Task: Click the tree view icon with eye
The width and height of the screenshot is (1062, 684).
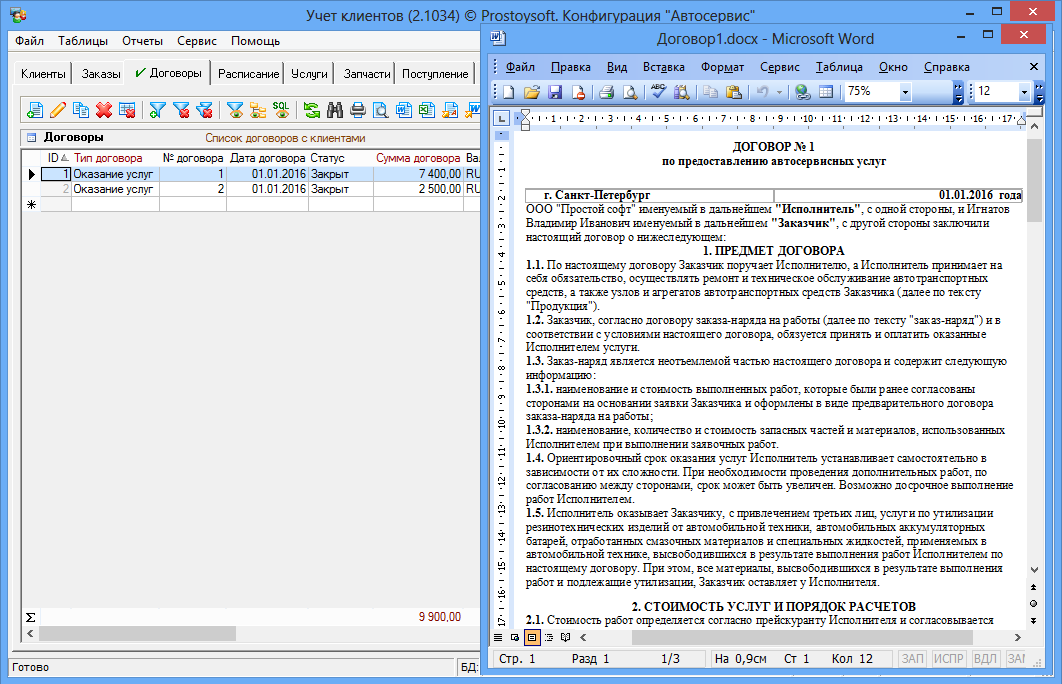Action: pos(258,110)
